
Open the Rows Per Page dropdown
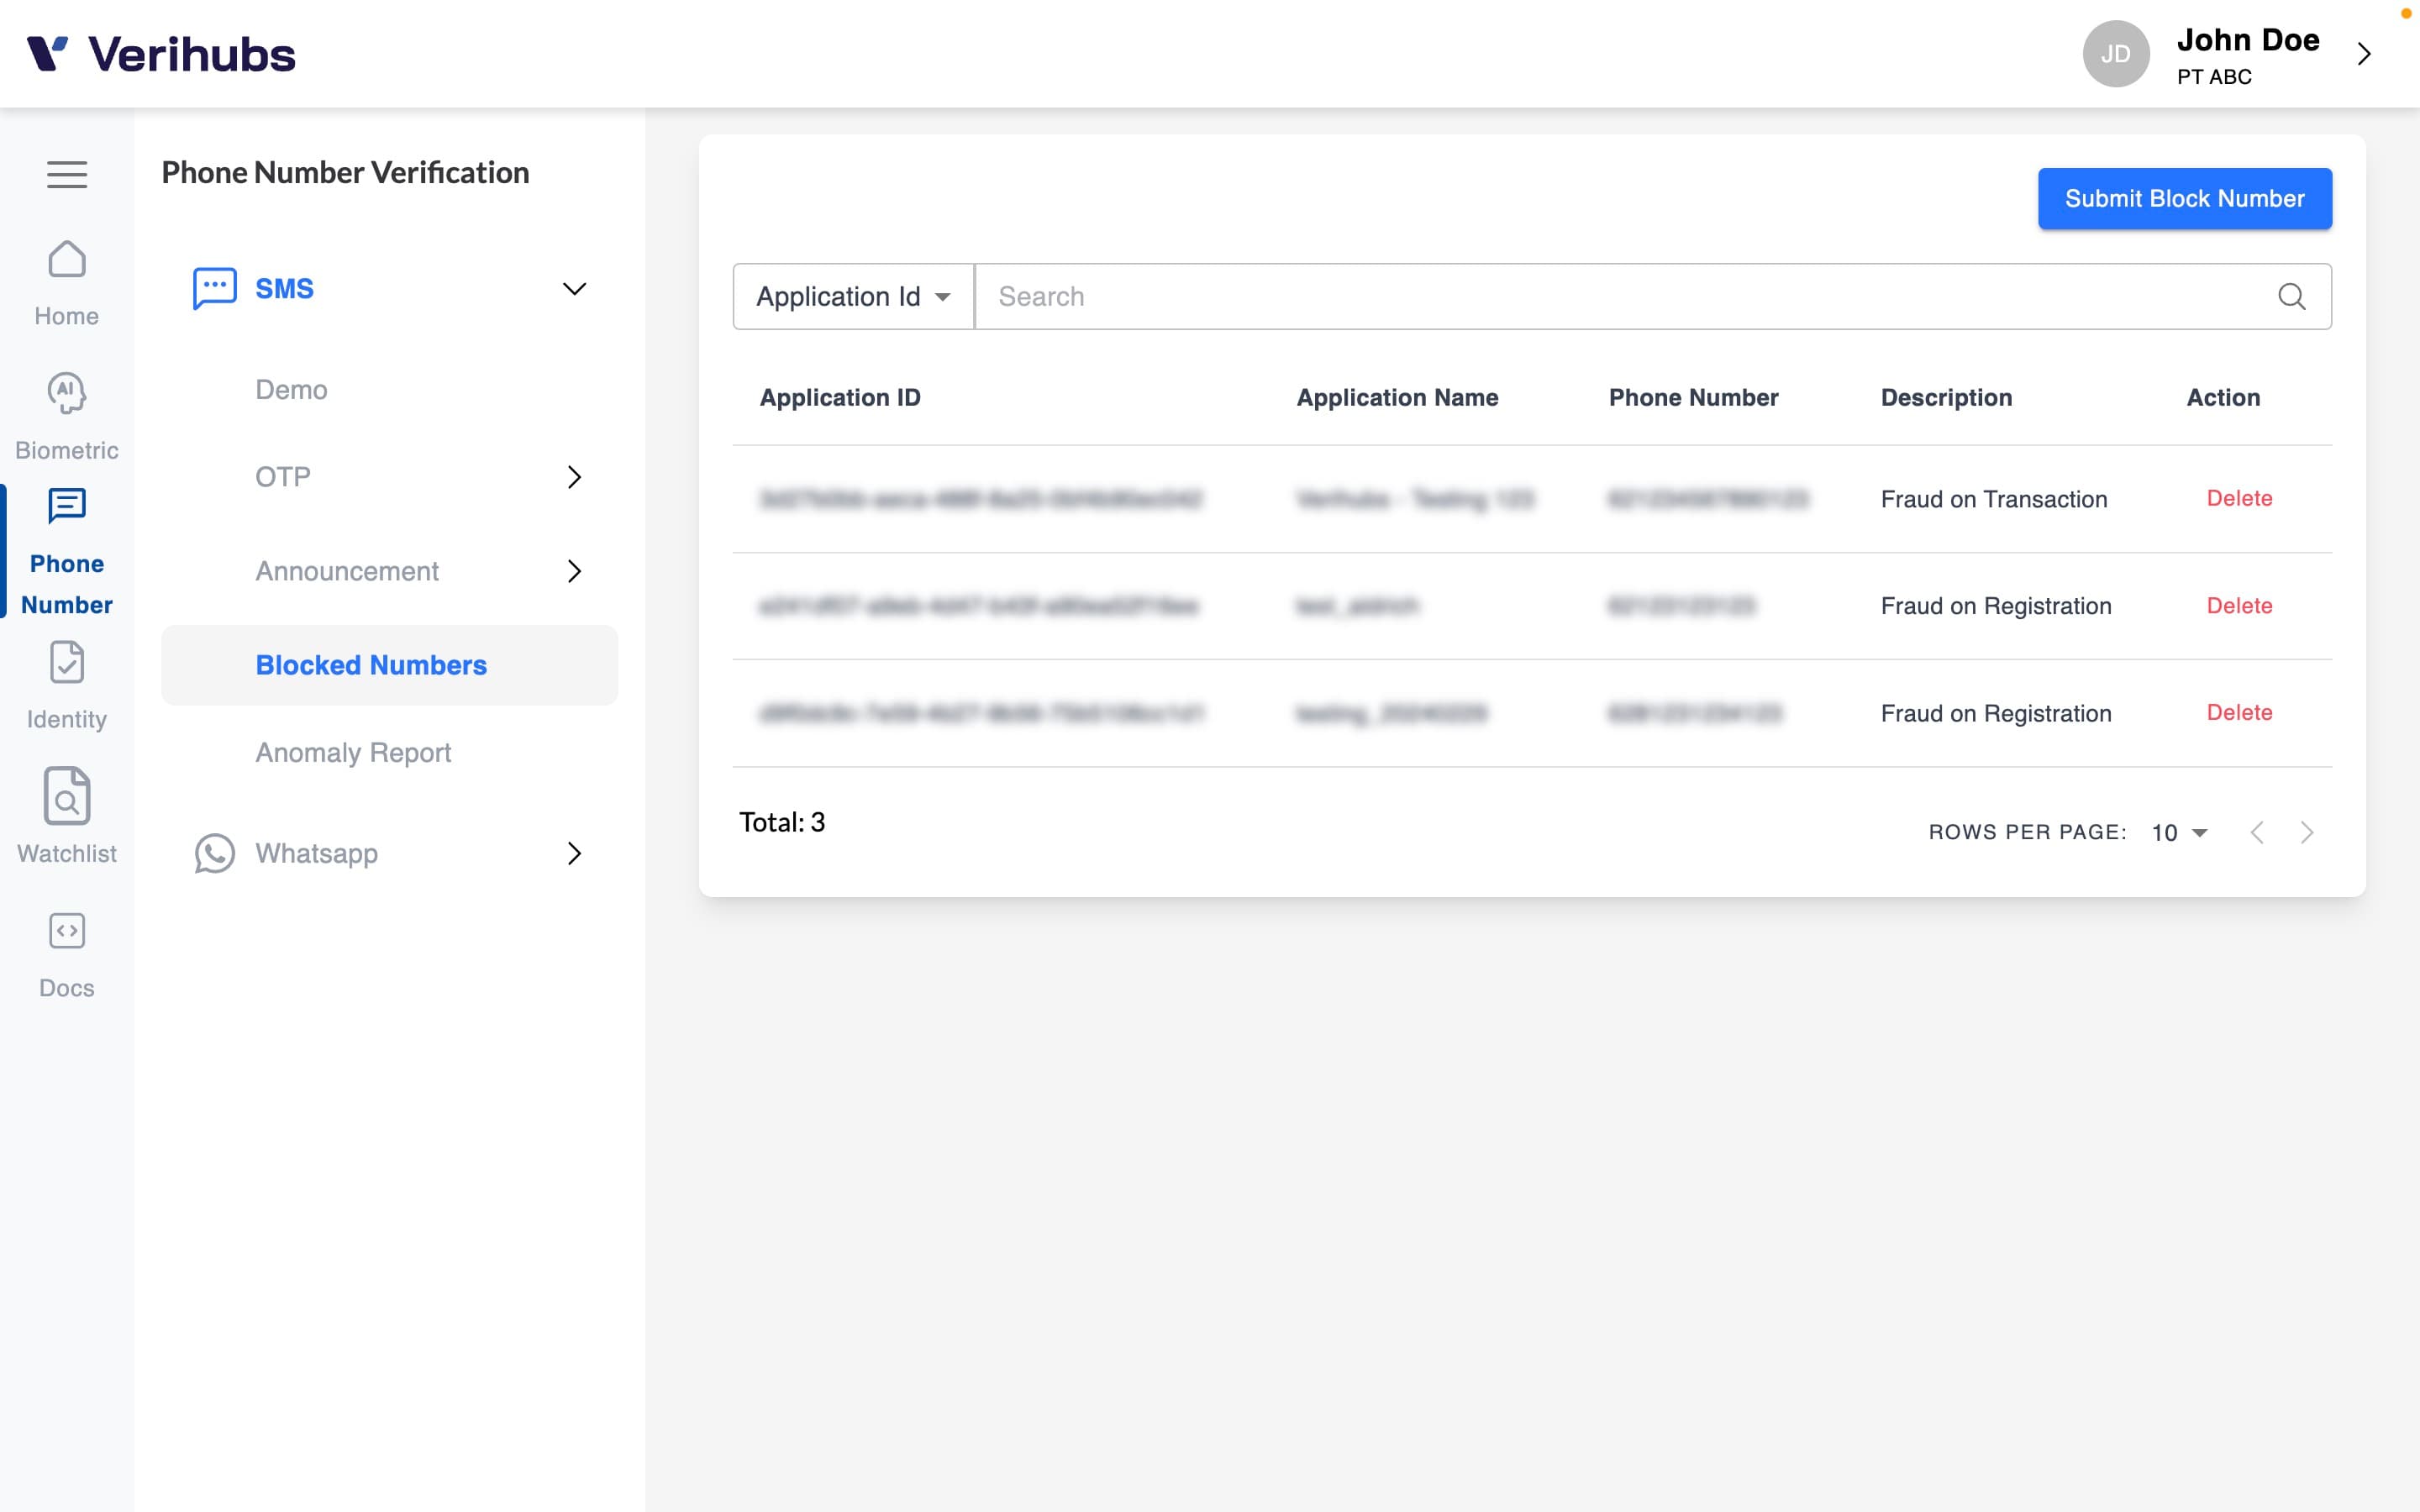point(2180,831)
